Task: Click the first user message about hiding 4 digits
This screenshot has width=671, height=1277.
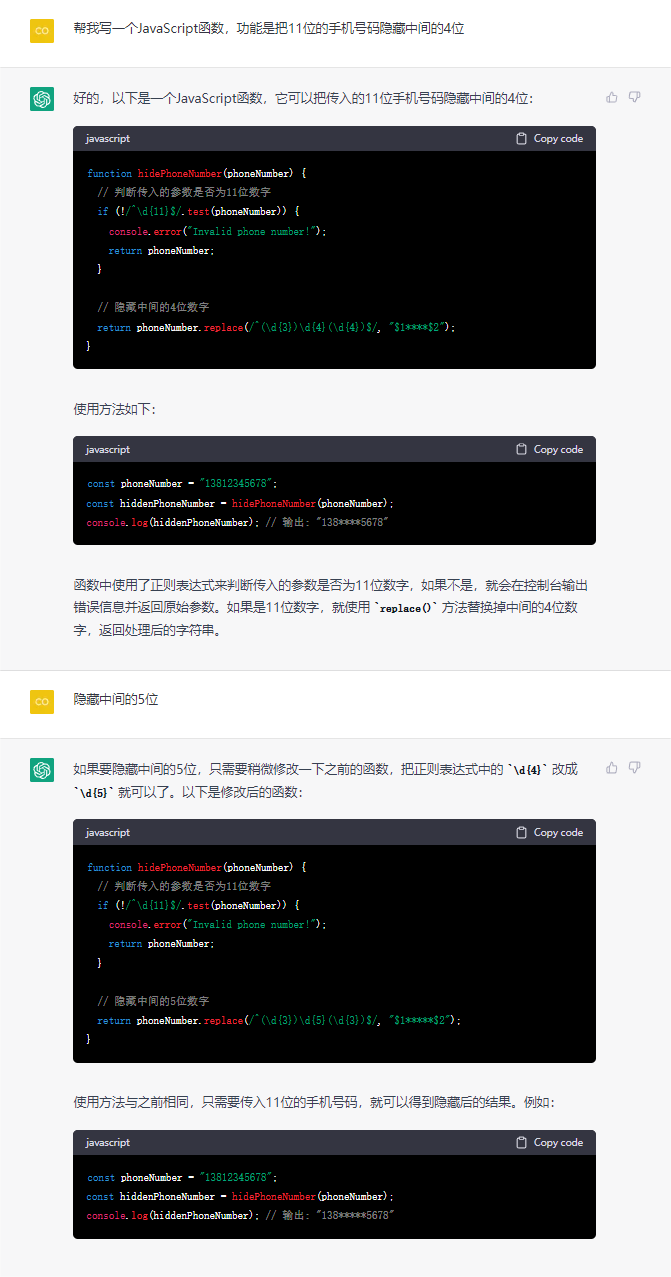Action: (269, 29)
